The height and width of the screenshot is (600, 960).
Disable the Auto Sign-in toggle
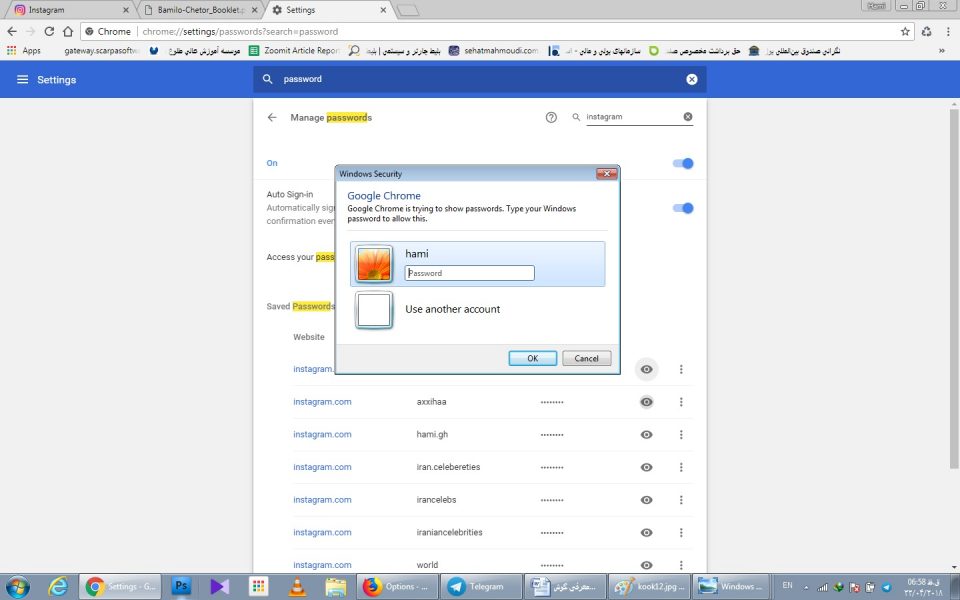click(x=683, y=208)
